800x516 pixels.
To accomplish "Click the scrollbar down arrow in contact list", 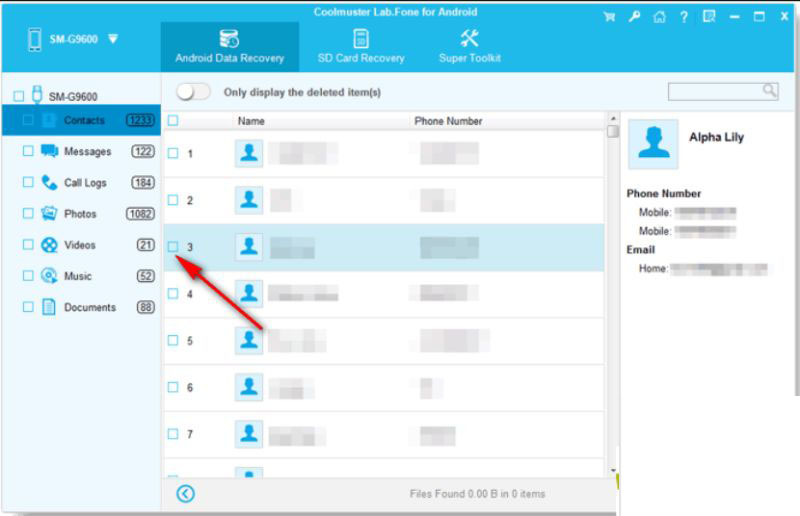I will pyautogui.click(x=613, y=470).
